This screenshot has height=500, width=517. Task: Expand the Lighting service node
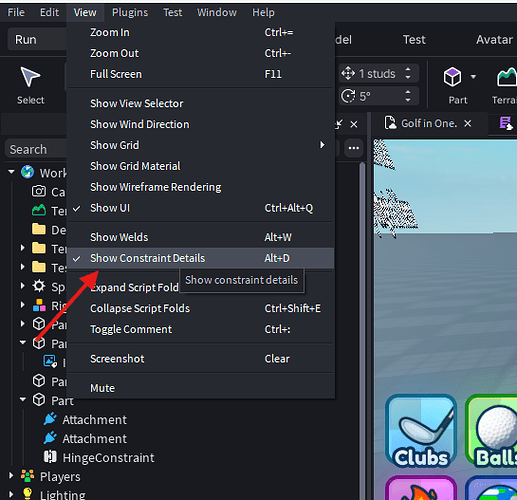[11, 494]
